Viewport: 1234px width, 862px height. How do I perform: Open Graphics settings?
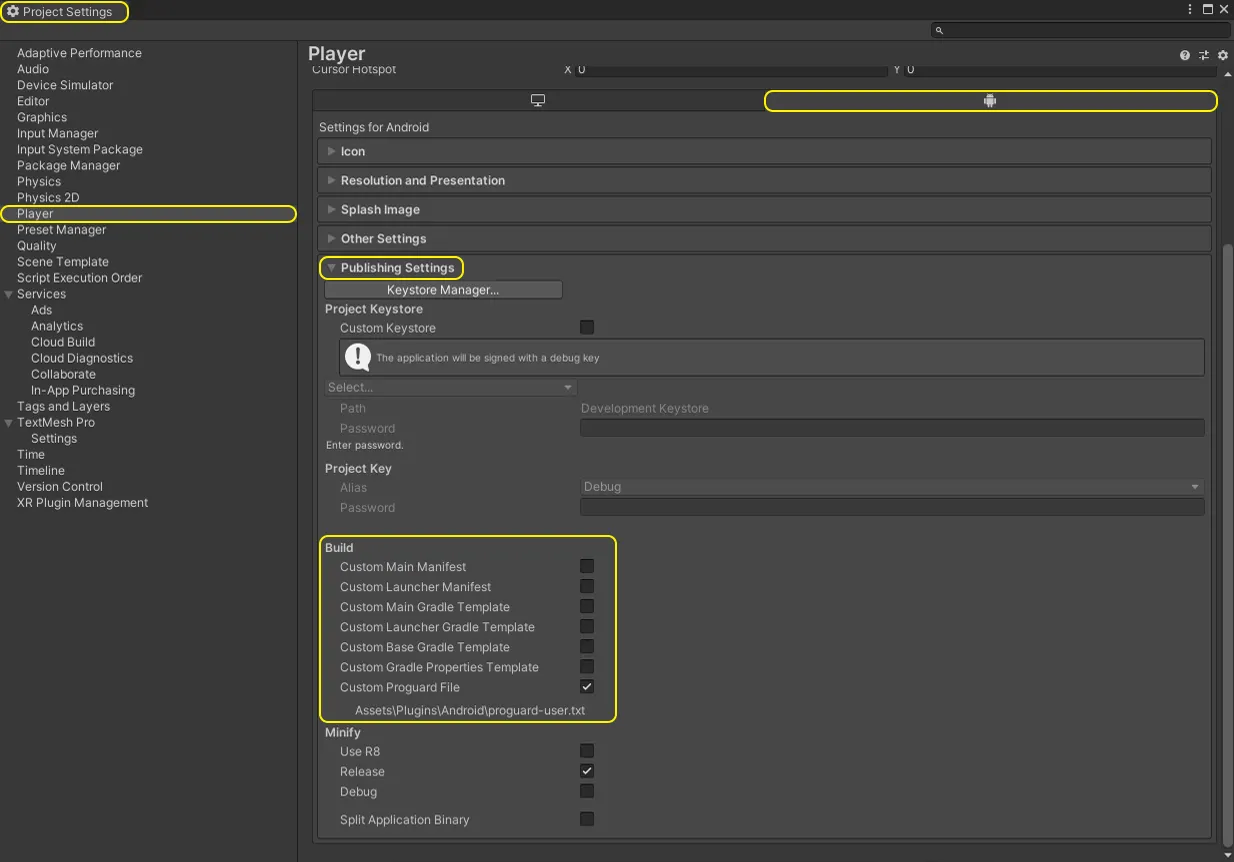click(x=42, y=117)
